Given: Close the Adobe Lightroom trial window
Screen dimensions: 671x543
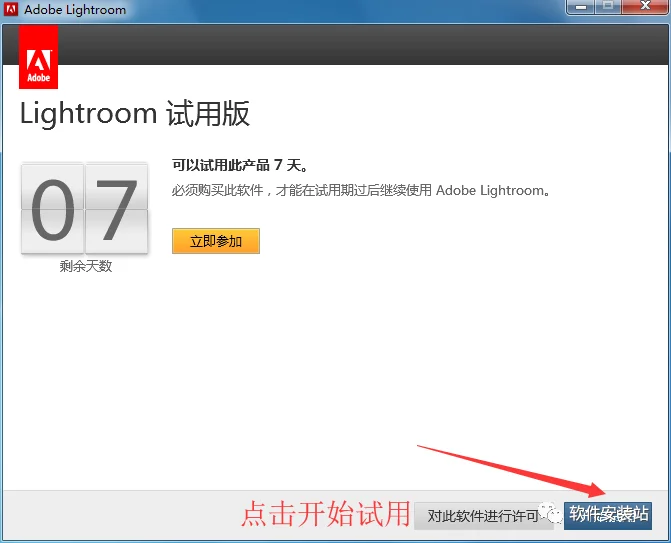Looking at the screenshot, I should (645, 7).
